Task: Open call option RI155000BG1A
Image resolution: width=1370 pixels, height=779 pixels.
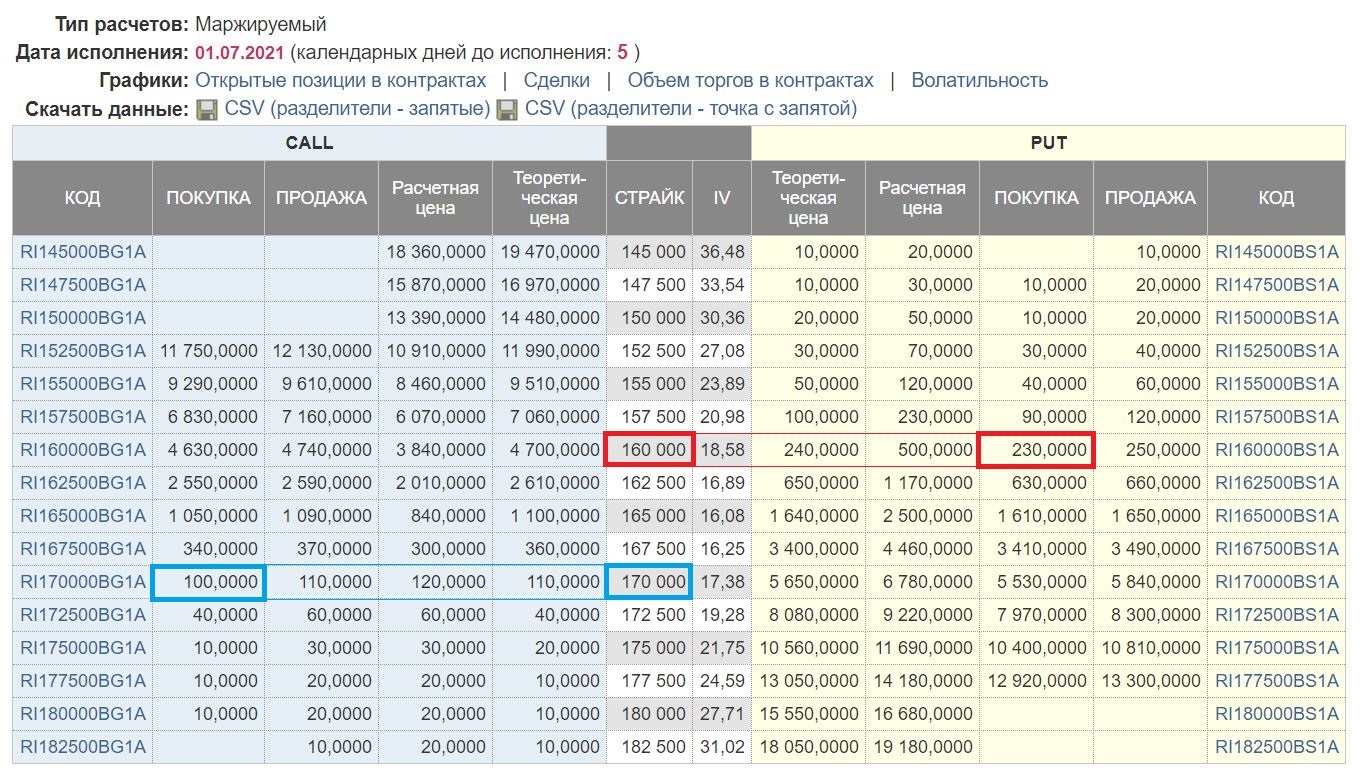Action: 83,384
